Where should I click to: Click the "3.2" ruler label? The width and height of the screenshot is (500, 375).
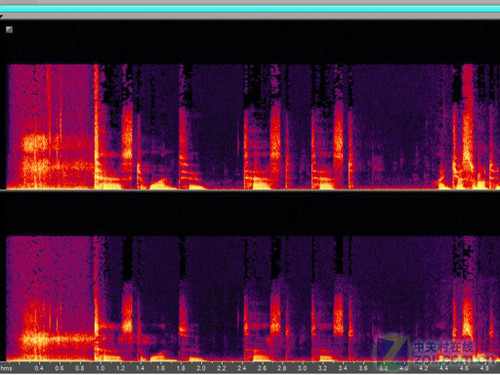point(322,368)
